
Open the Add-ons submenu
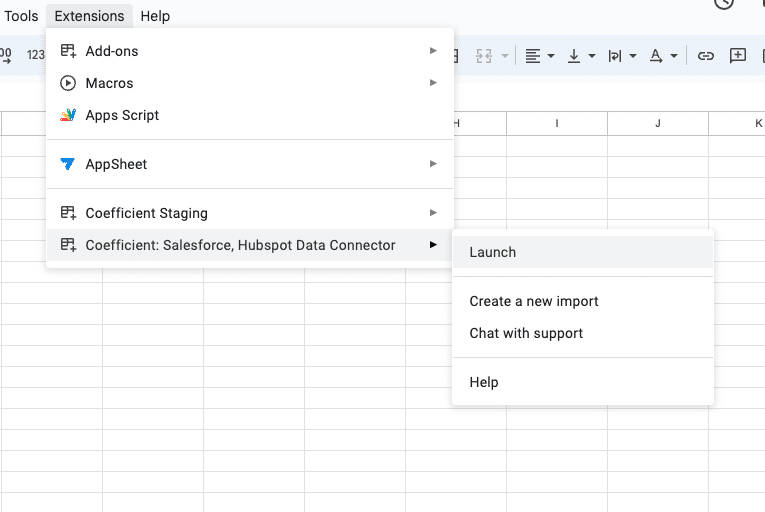(250, 51)
